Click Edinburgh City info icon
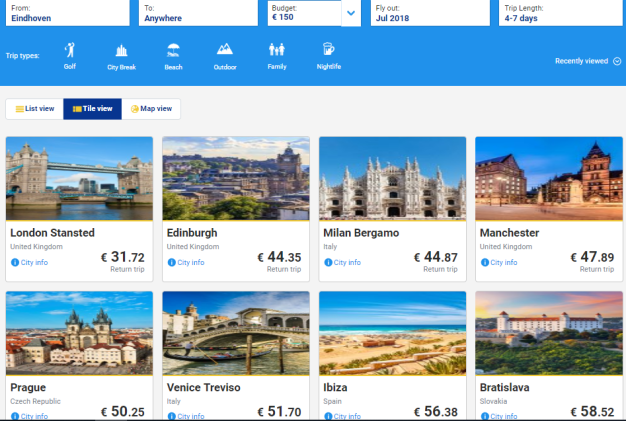The height and width of the screenshot is (421, 626). tap(172, 262)
